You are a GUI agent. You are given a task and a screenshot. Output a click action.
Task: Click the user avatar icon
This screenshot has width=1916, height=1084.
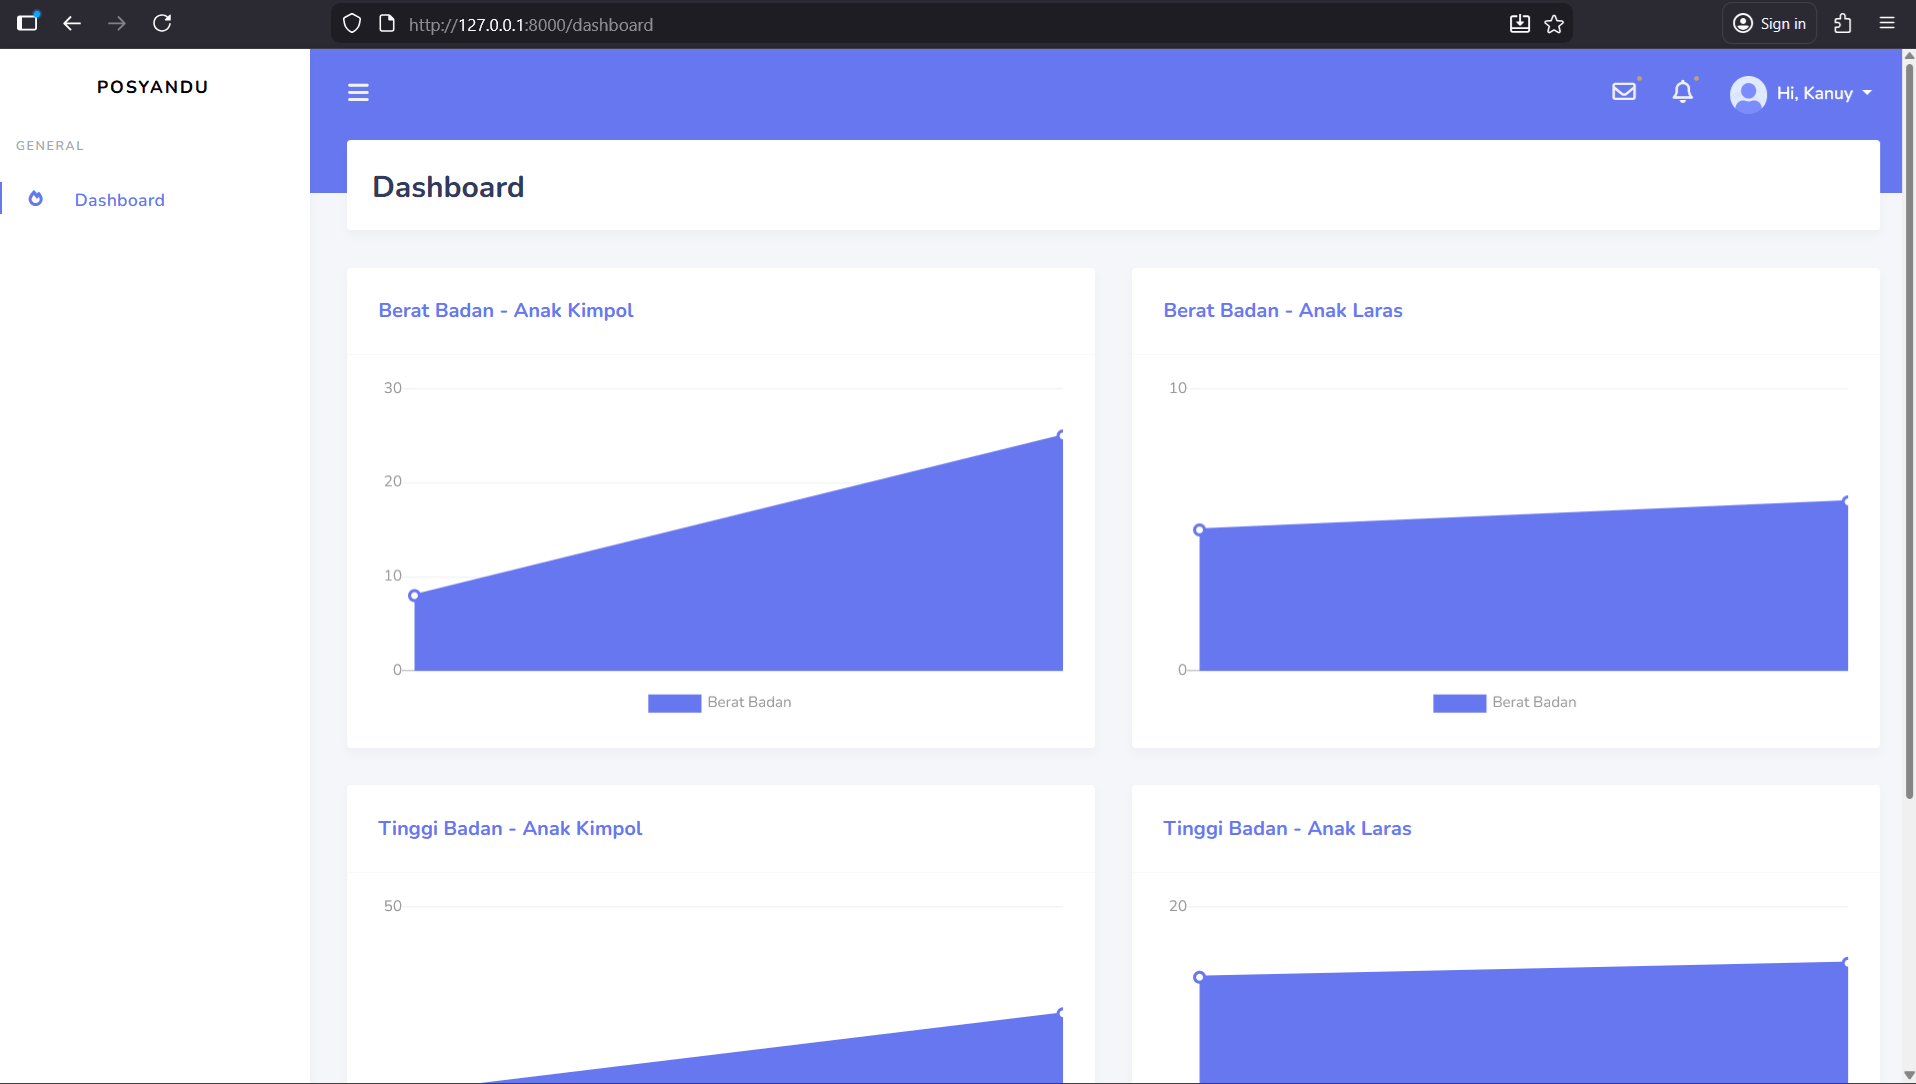[x=1748, y=94]
